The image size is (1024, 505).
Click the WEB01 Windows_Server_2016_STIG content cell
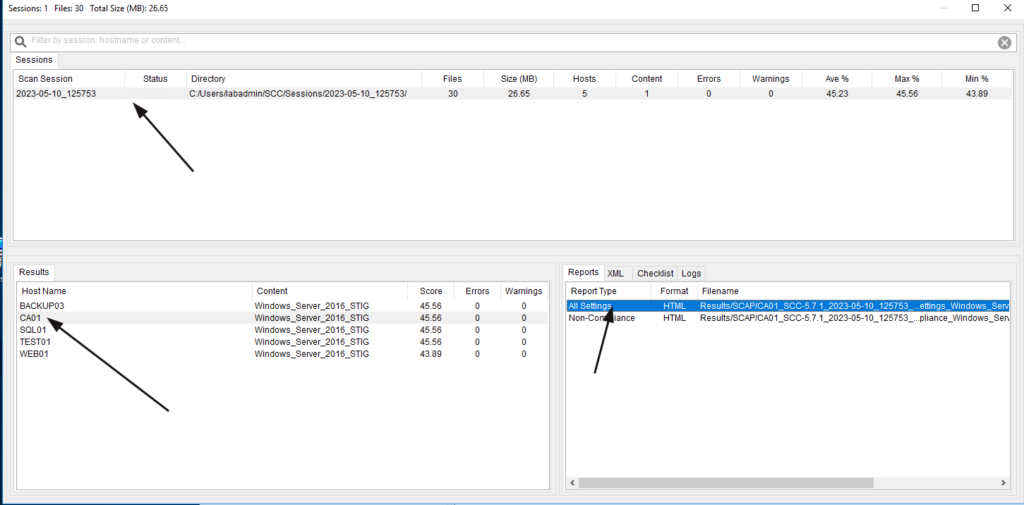point(312,353)
